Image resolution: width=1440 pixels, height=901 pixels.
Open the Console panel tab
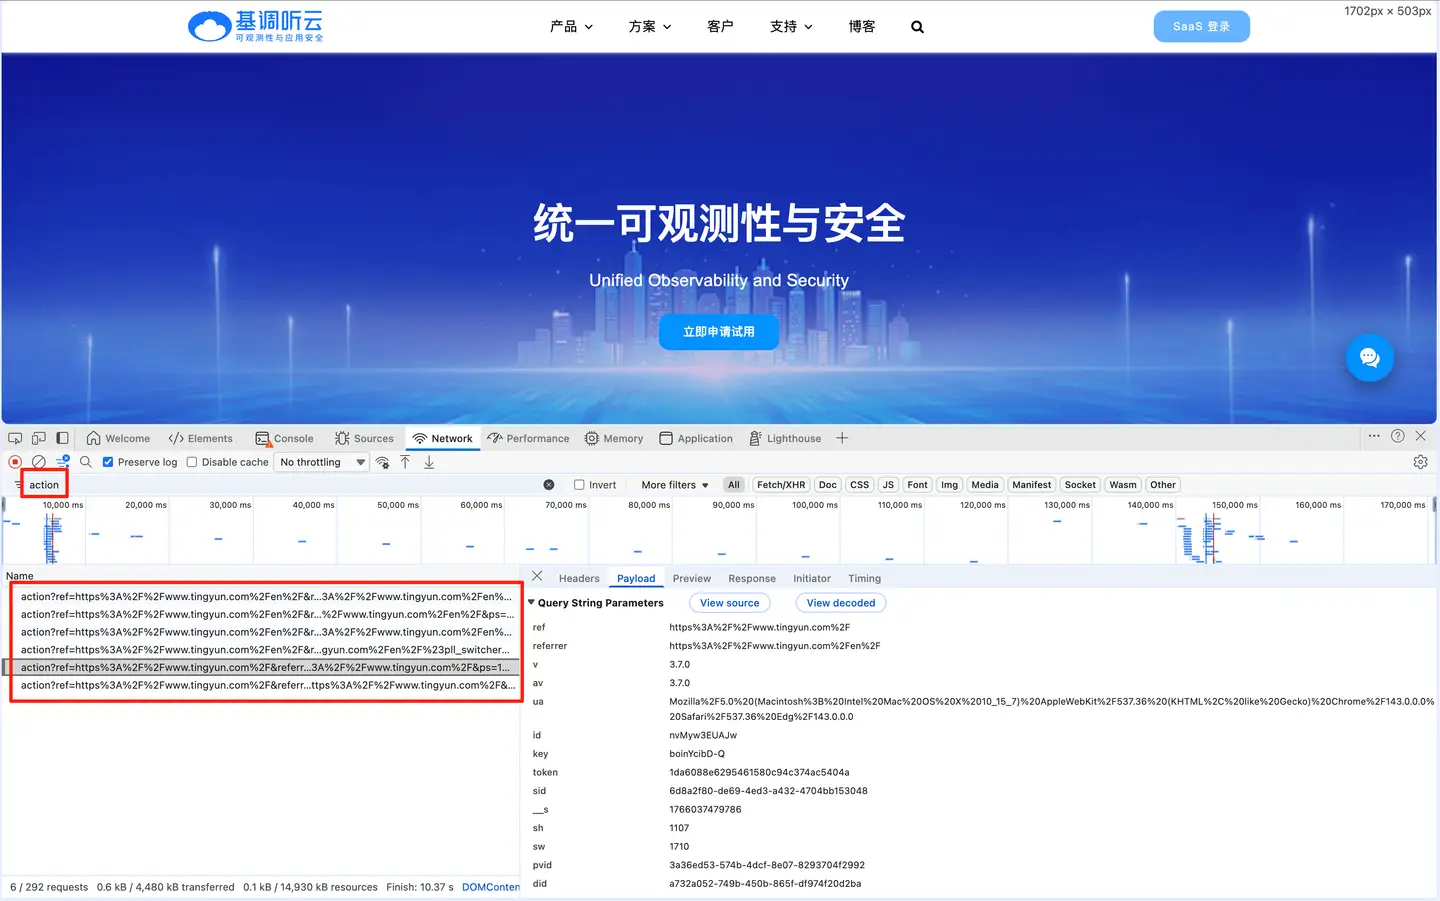point(285,438)
